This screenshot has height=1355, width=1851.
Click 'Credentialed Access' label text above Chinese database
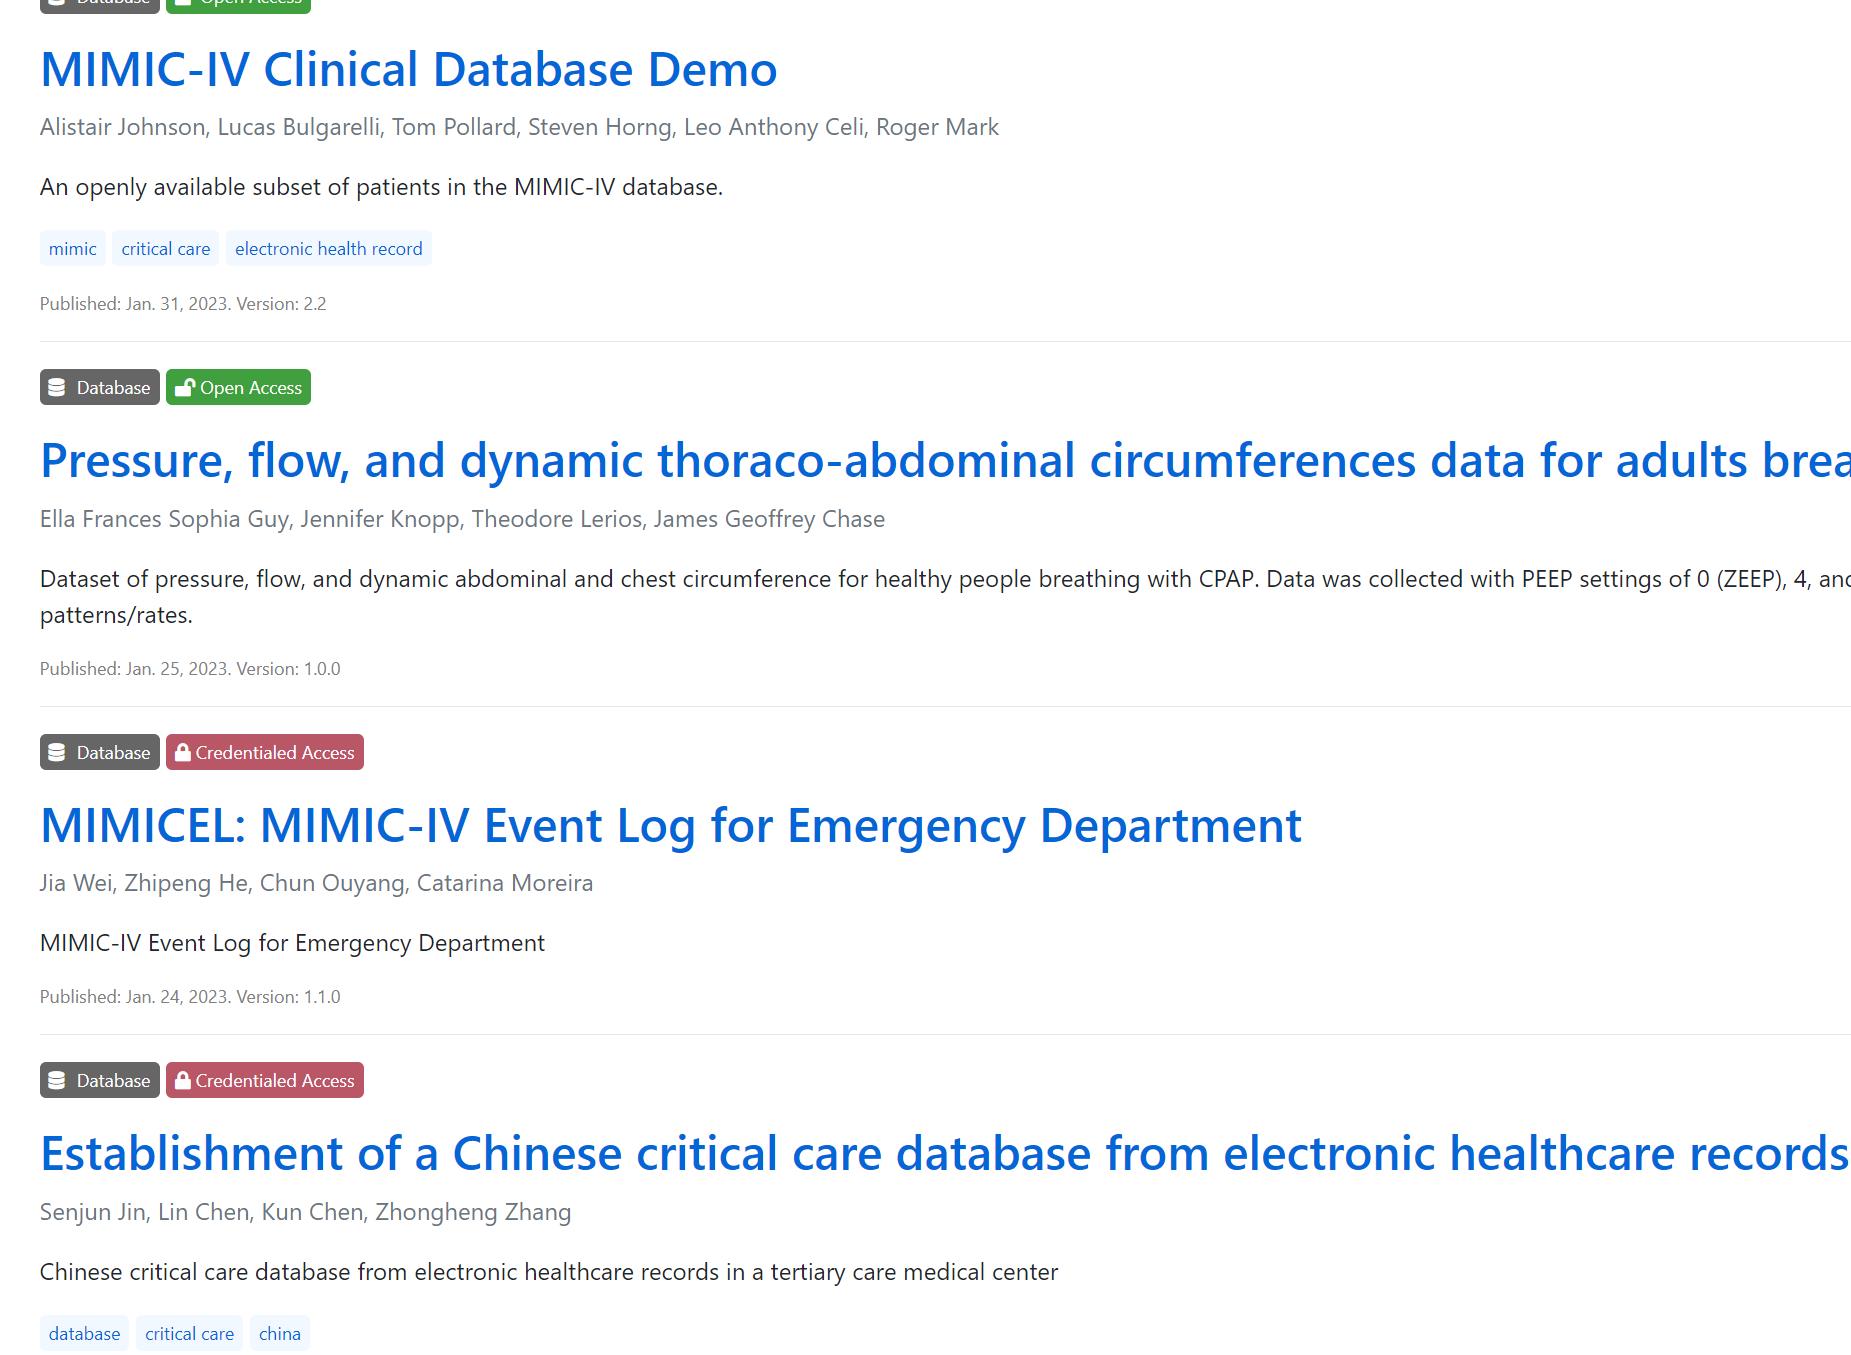(275, 1081)
